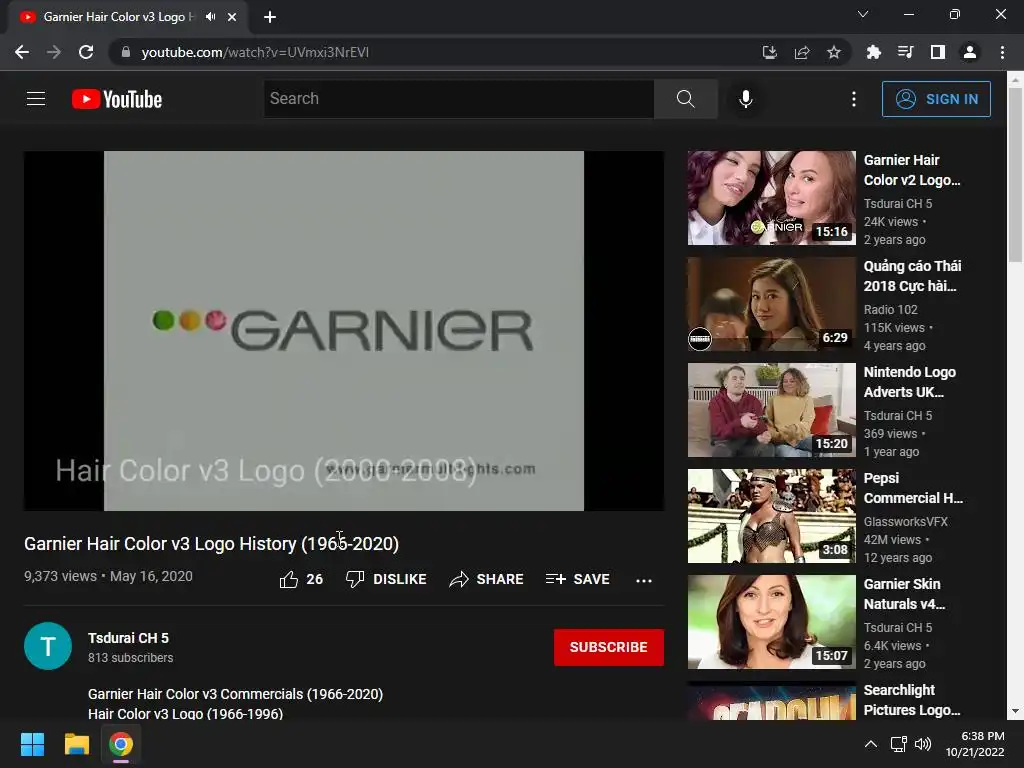
Task: Click Garnier Hair Color v2 Logo title
Action: click(x=912, y=170)
